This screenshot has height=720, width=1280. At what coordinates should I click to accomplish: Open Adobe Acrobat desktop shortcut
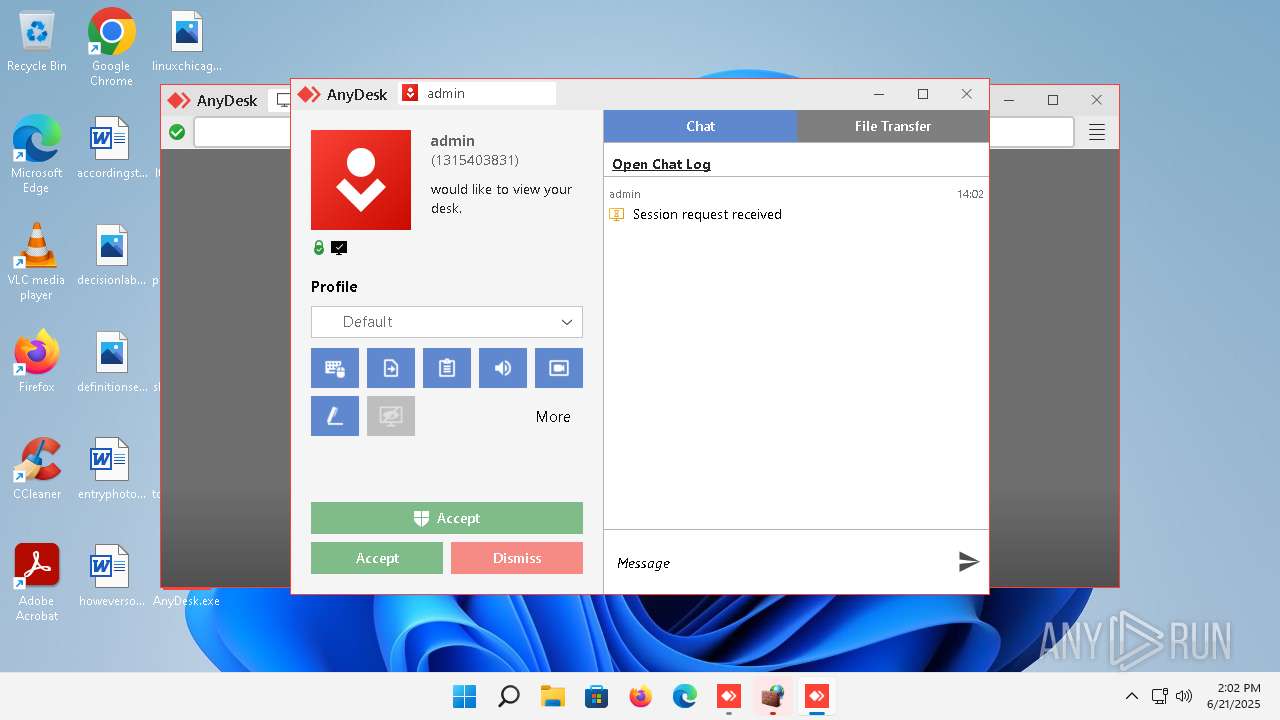pos(37,582)
